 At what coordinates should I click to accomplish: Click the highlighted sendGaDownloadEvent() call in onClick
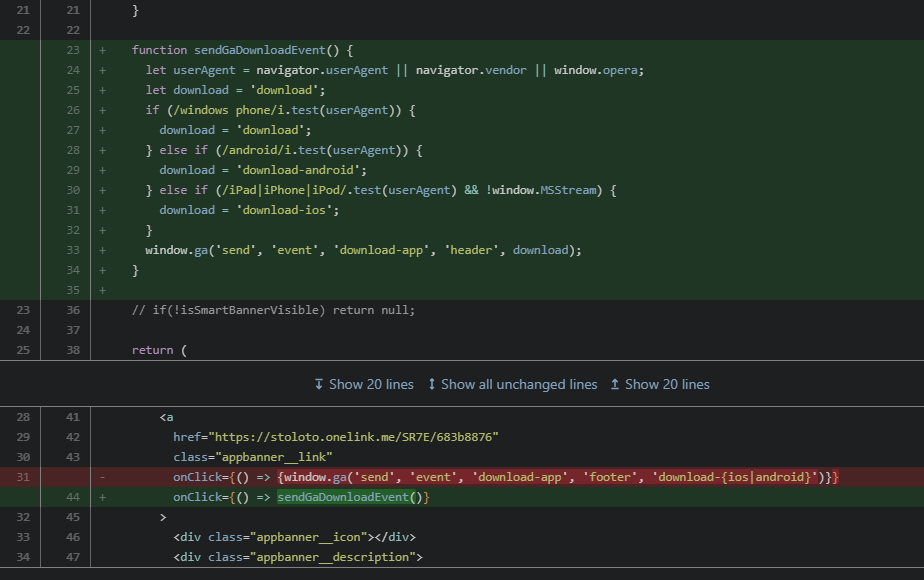click(353, 497)
